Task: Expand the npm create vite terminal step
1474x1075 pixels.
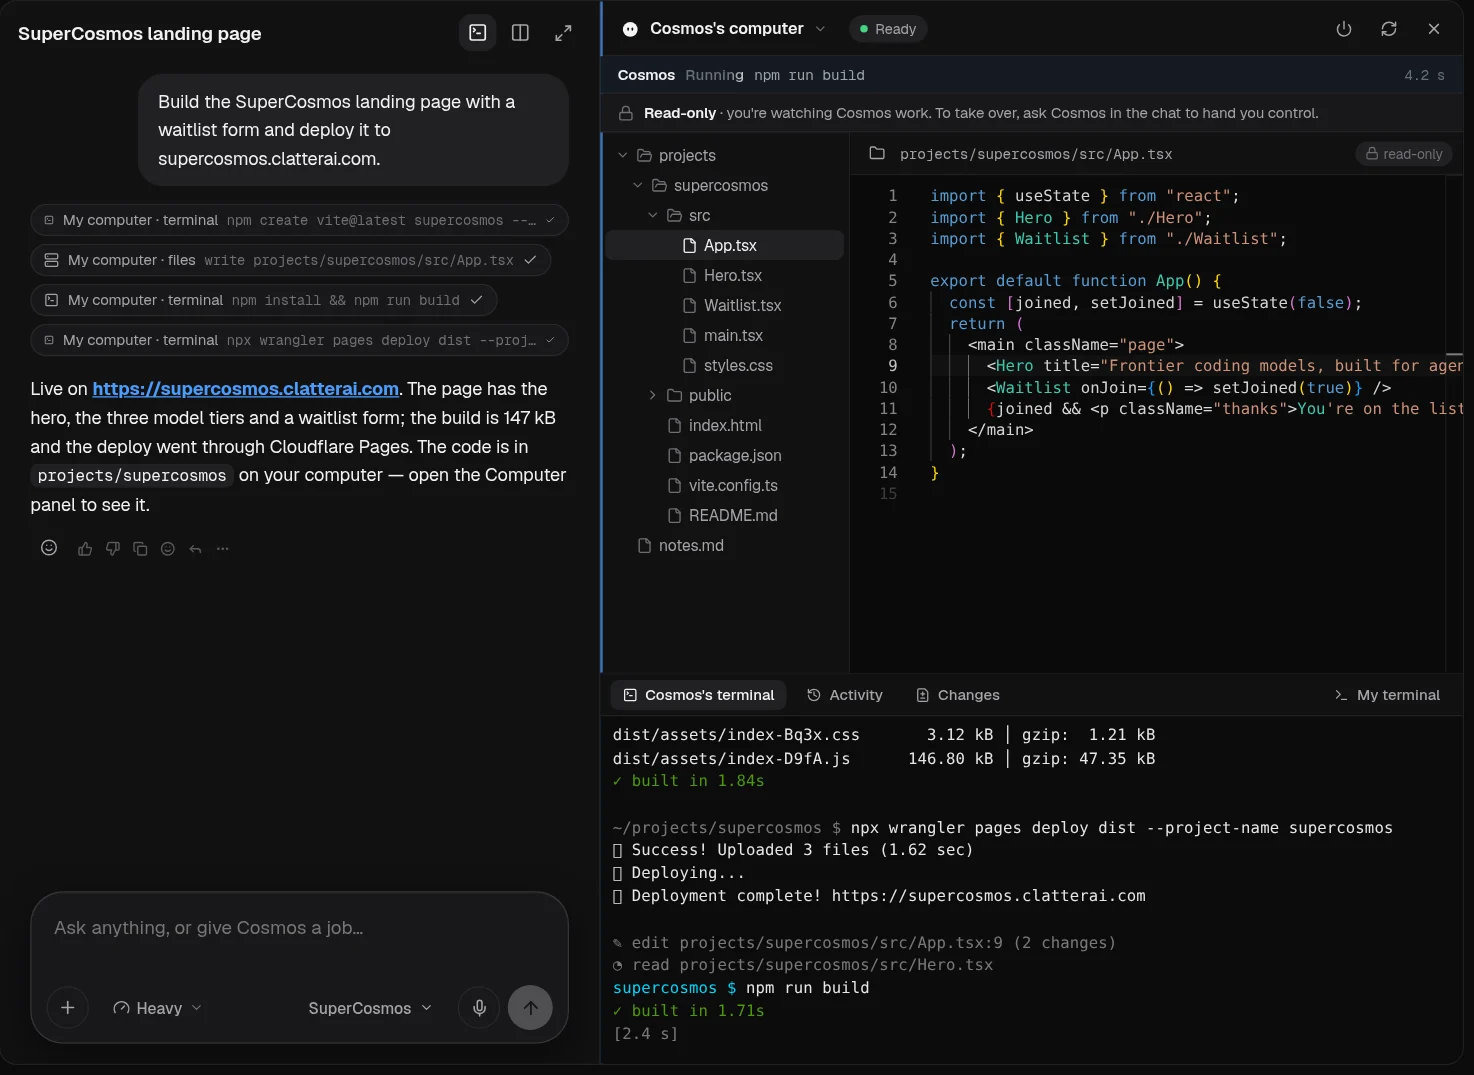Action: (299, 220)
